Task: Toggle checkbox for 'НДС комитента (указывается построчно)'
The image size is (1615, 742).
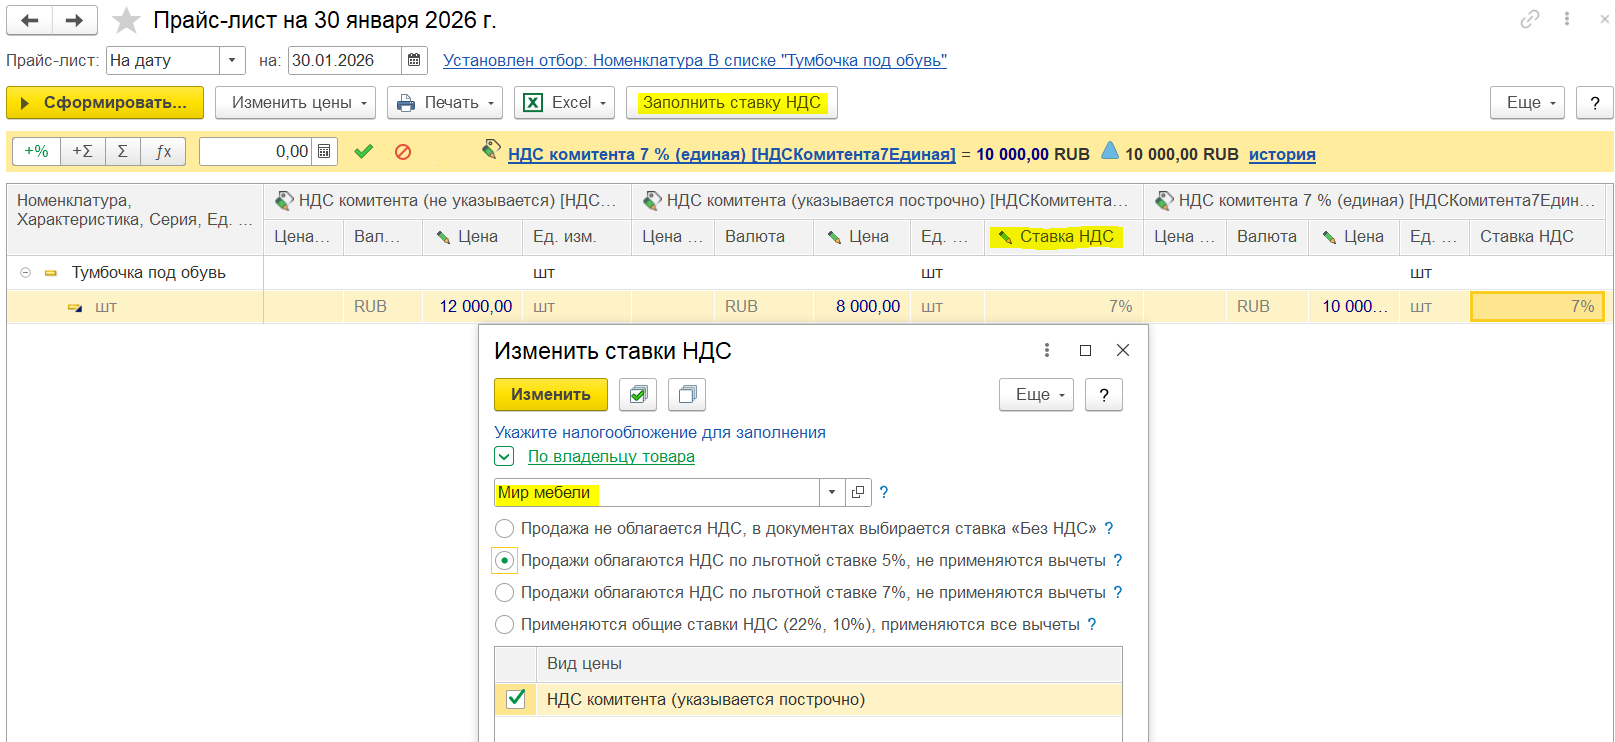Action: click(516, 699)
